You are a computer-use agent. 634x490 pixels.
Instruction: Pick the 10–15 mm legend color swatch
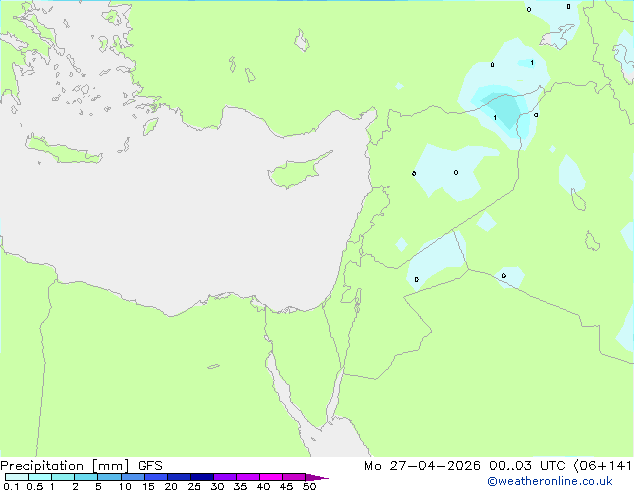[132, 477]
